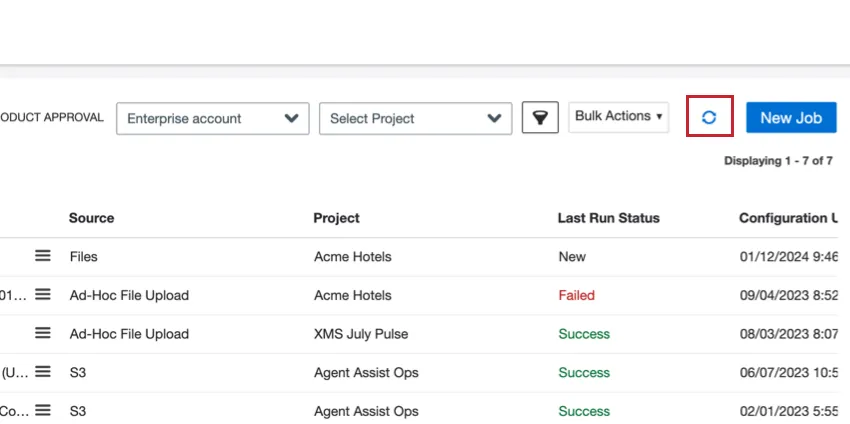
Task: Open the Select Project dropdown
Action: coord(415,118)
